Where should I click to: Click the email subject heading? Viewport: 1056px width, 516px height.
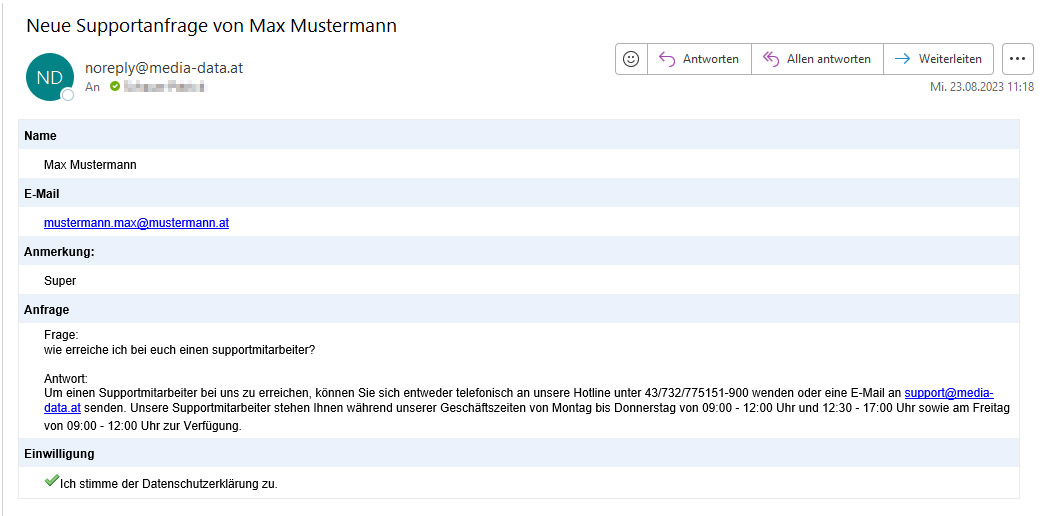pos(211,26)
